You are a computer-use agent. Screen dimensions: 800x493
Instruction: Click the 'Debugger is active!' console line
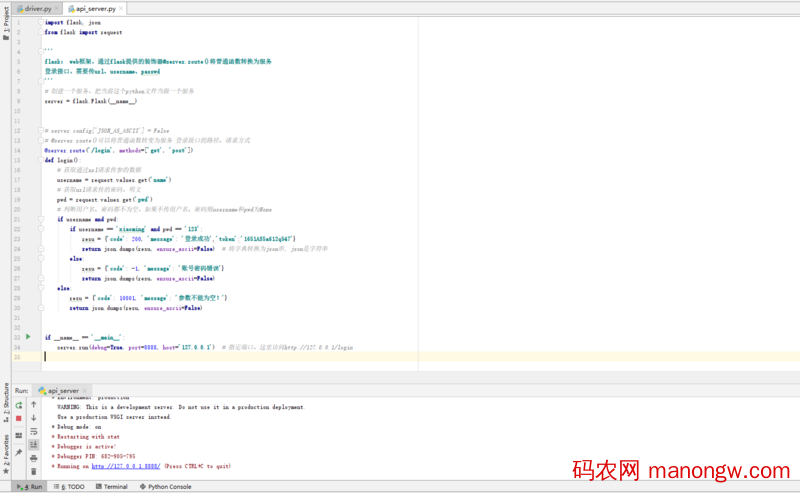point(86,447)
